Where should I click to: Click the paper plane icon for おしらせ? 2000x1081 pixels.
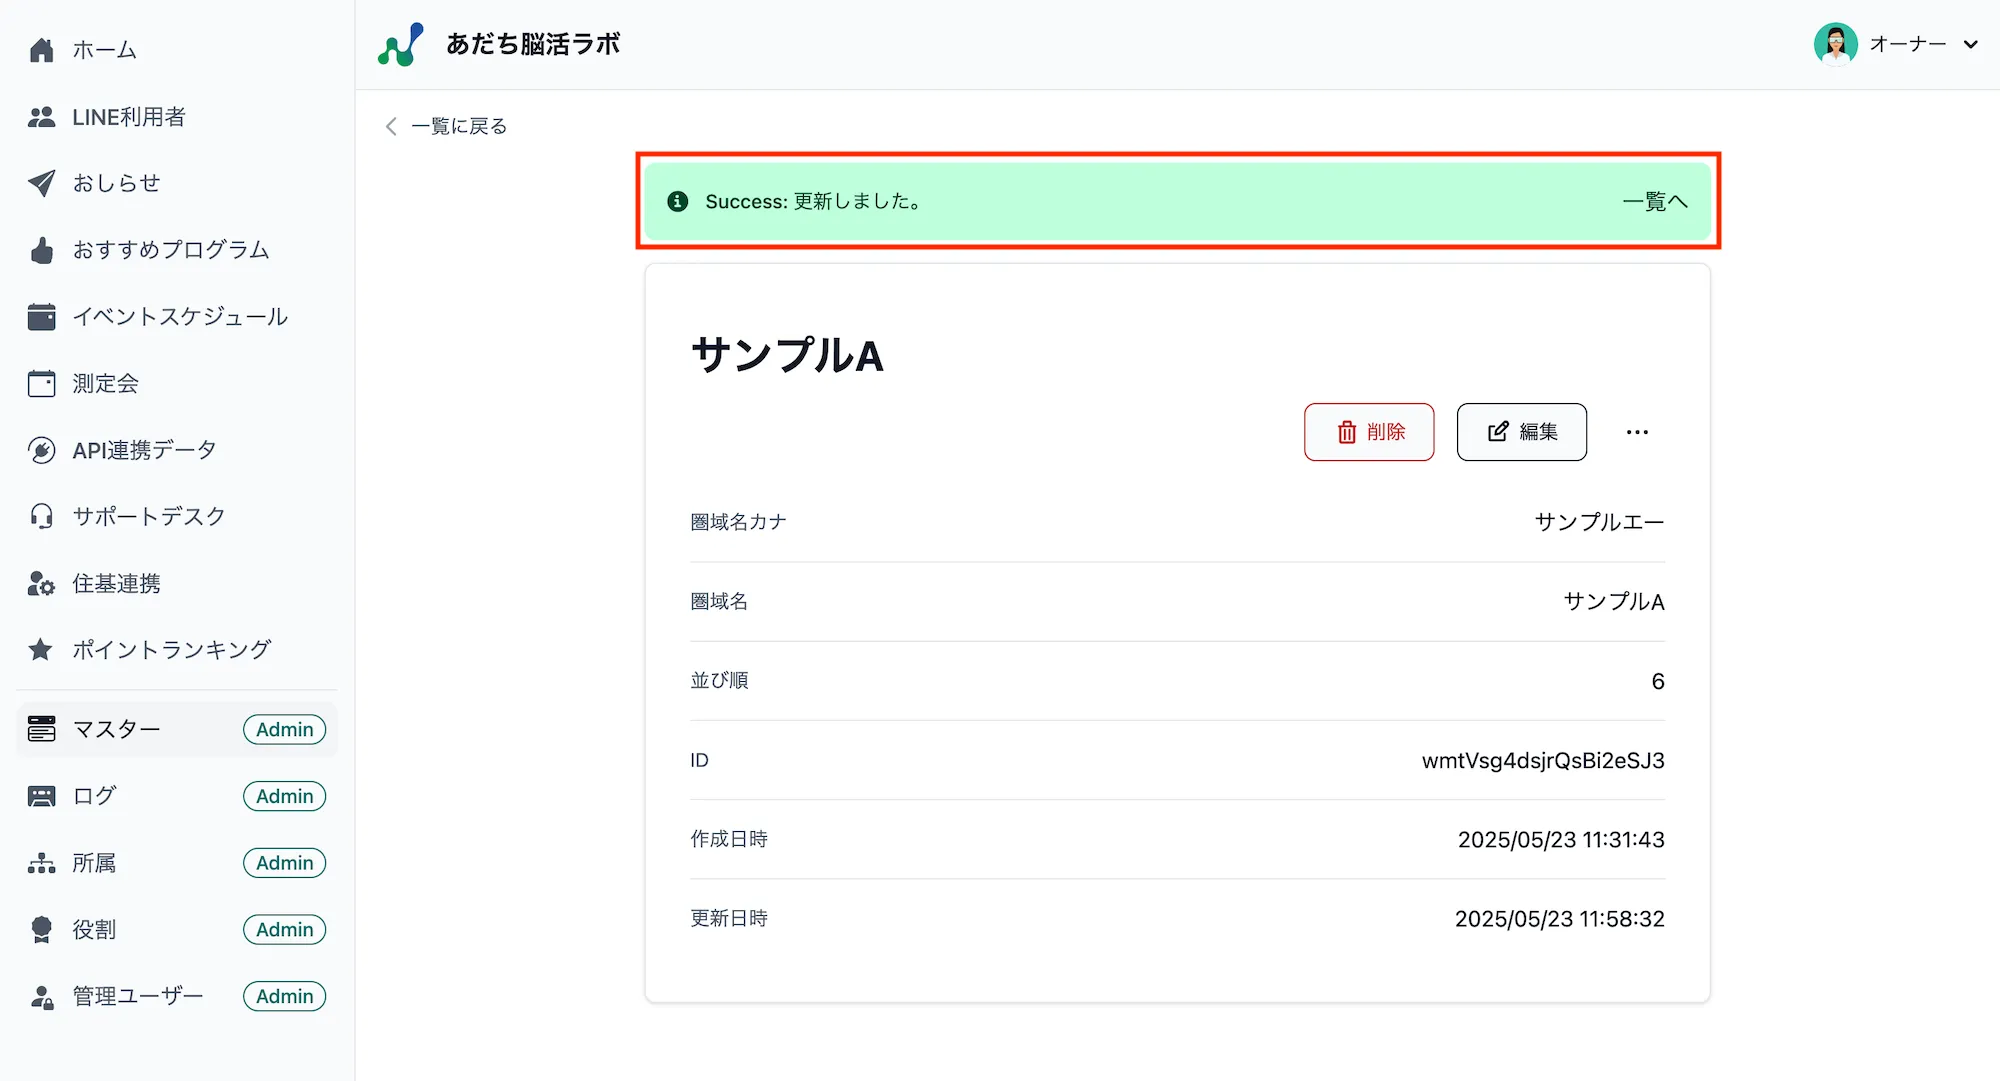pos(41,183)
